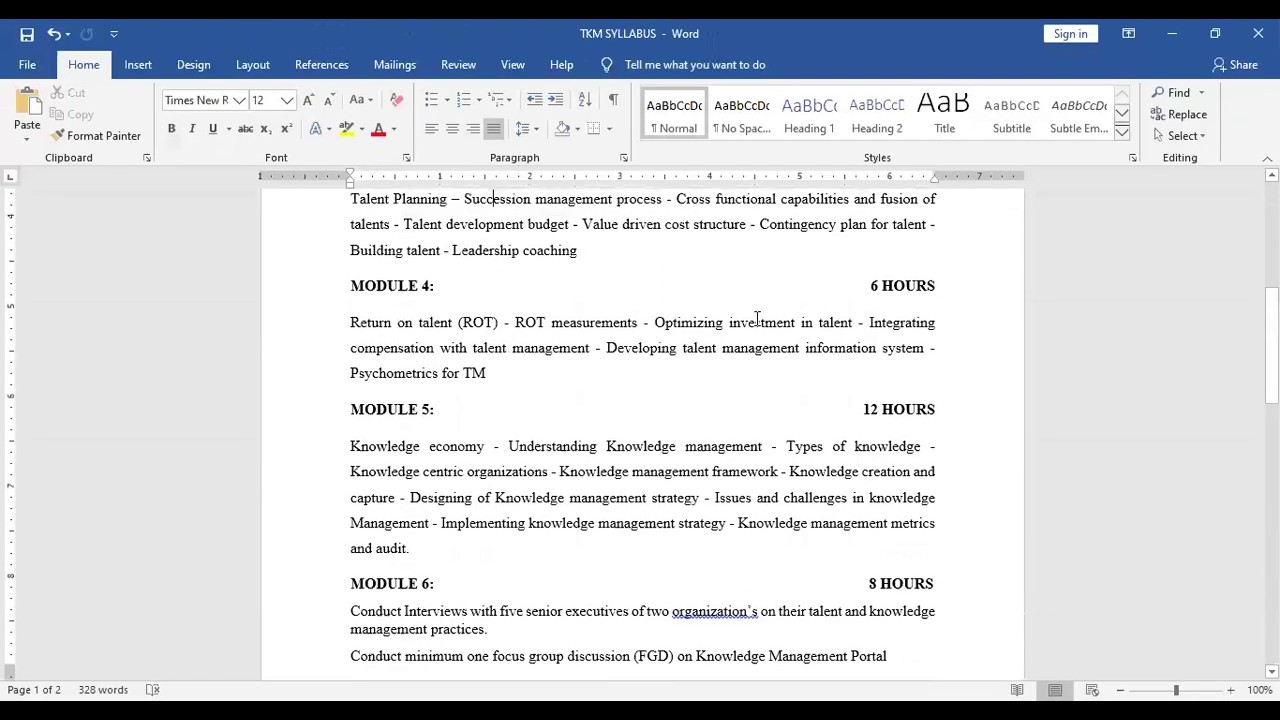The width and height of the screenshot is (1280, 720).
Task: Open the Borders dropdown
Action: click(x=608, y=129)
